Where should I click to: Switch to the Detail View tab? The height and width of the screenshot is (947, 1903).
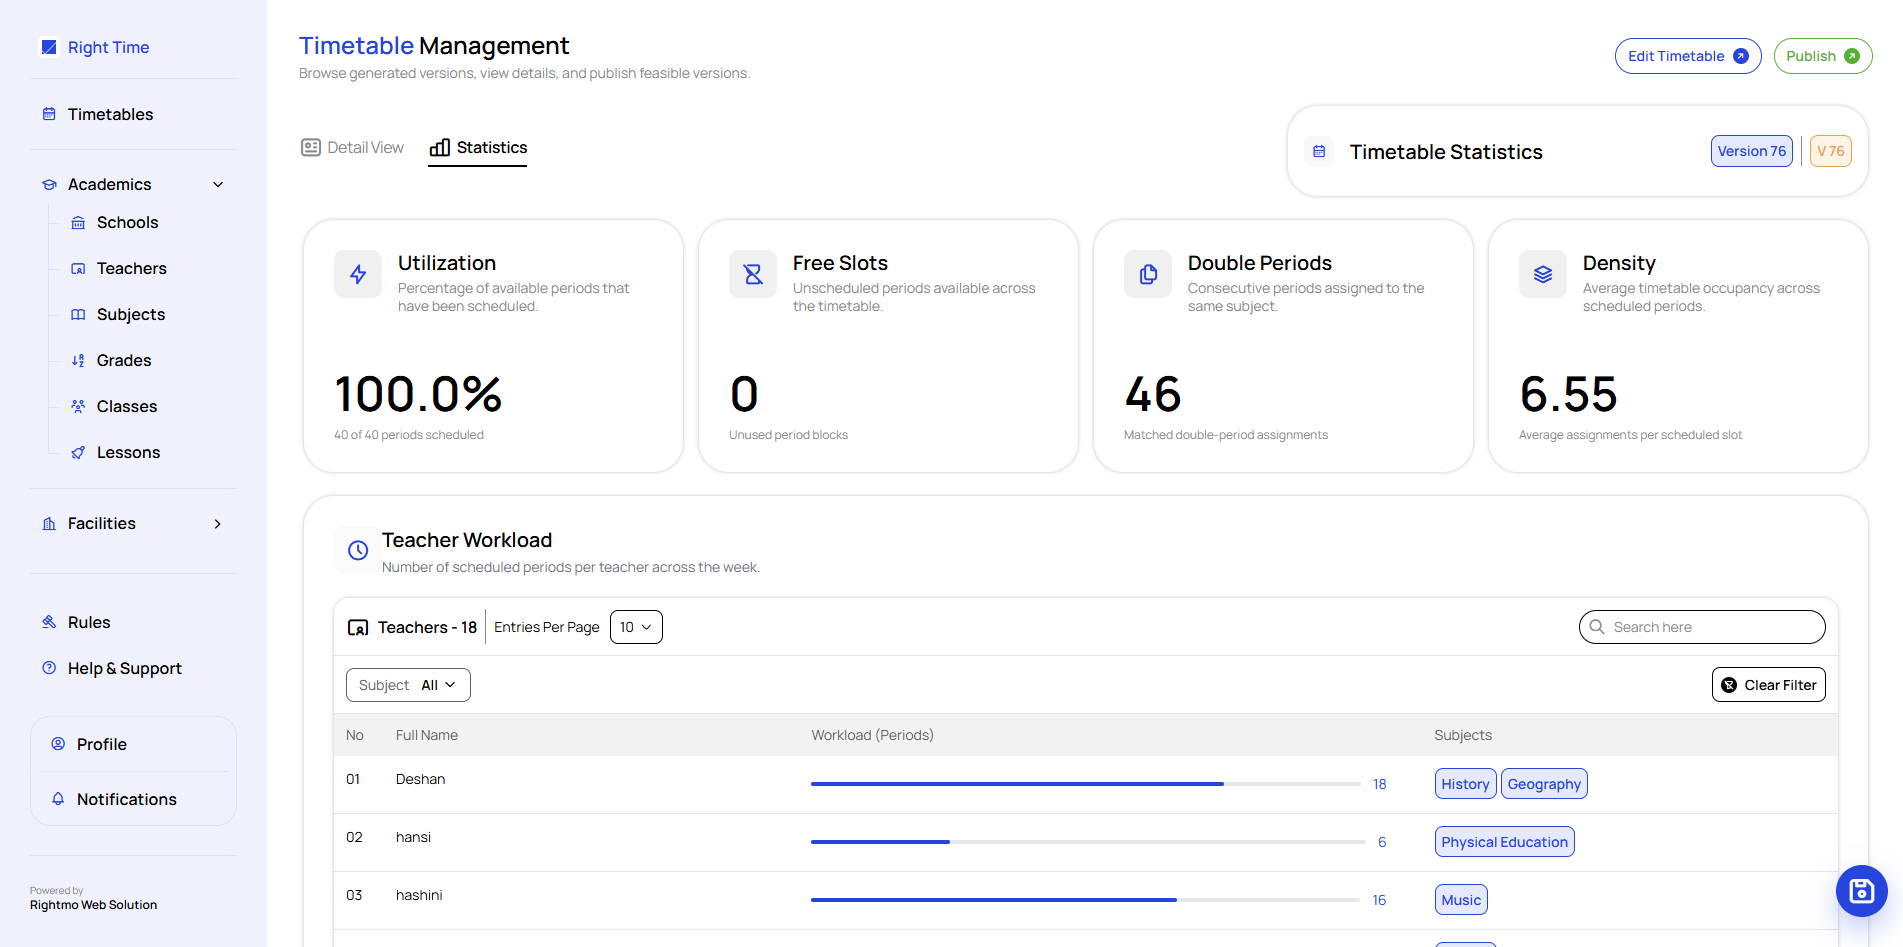click(x=353, y=148)
